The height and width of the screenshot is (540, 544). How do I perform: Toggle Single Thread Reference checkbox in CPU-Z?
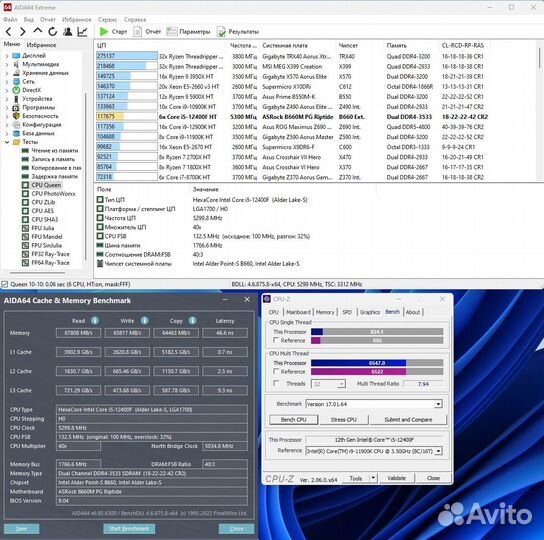pos(276,340)
